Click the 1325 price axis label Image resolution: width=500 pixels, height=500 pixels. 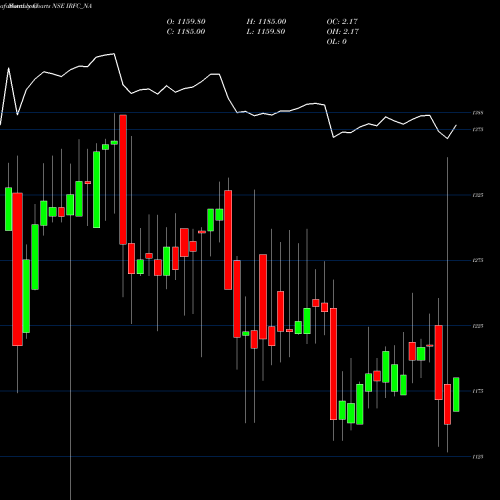pos(478,195)
